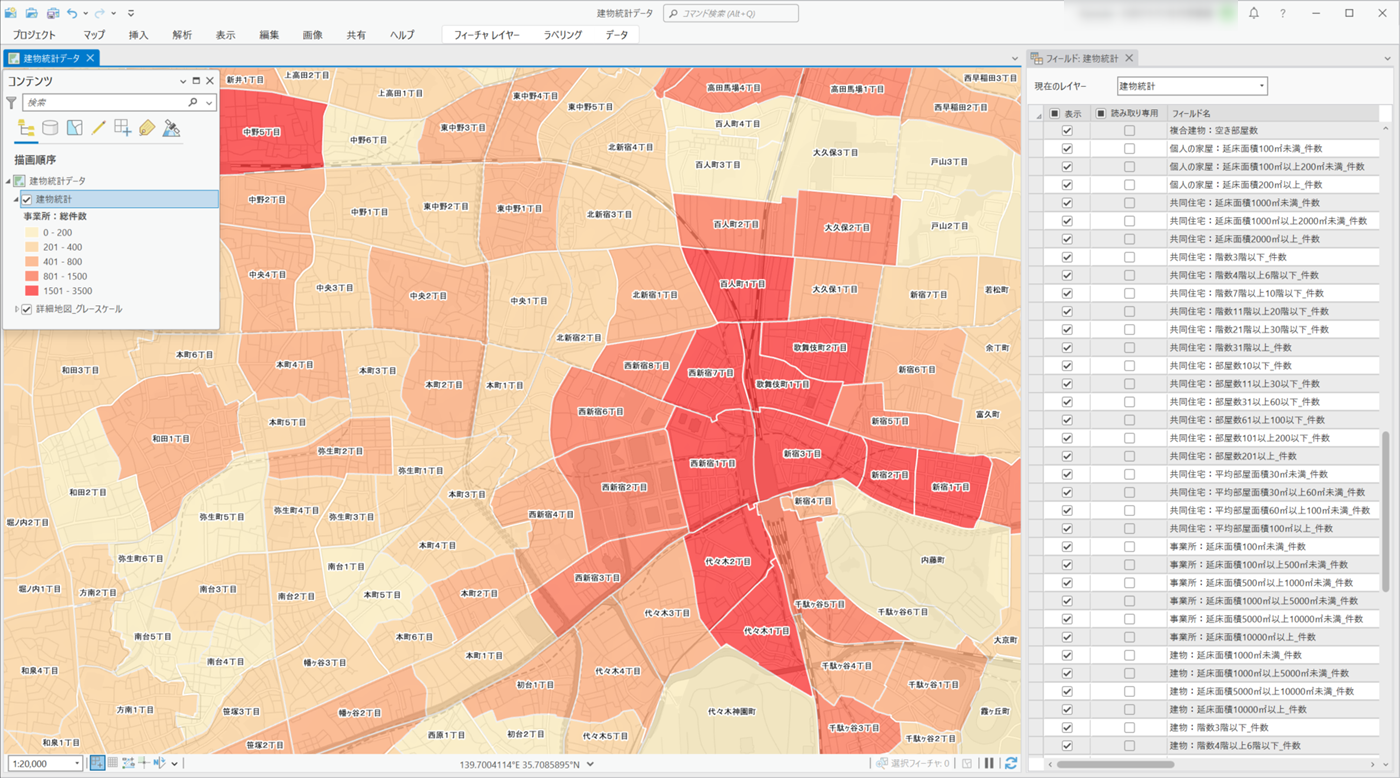Expand the 詳細地図_グレースケール layer tree
1400x778 pixels.
click(x=16, y=309)
